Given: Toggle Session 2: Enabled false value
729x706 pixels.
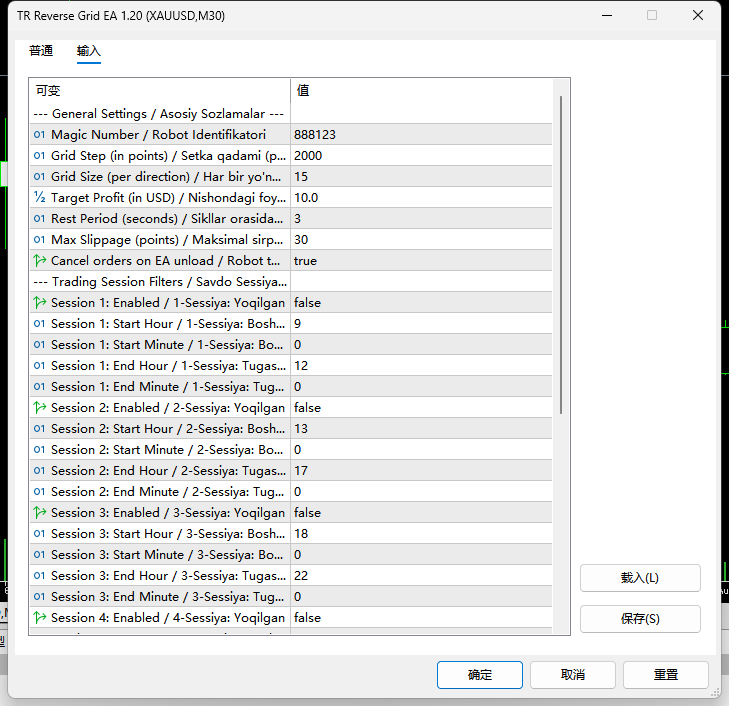Looking at the screenshot, I should coord(421,408).
